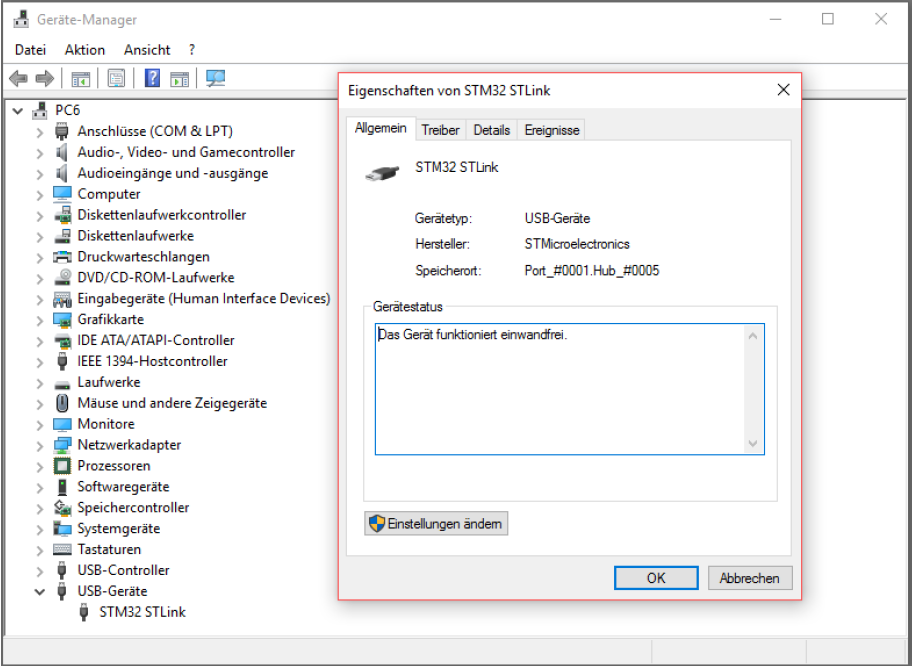912x666 pixels.
Task: Click the action pane toolbar icon
Action: click(x=179, y=78)
